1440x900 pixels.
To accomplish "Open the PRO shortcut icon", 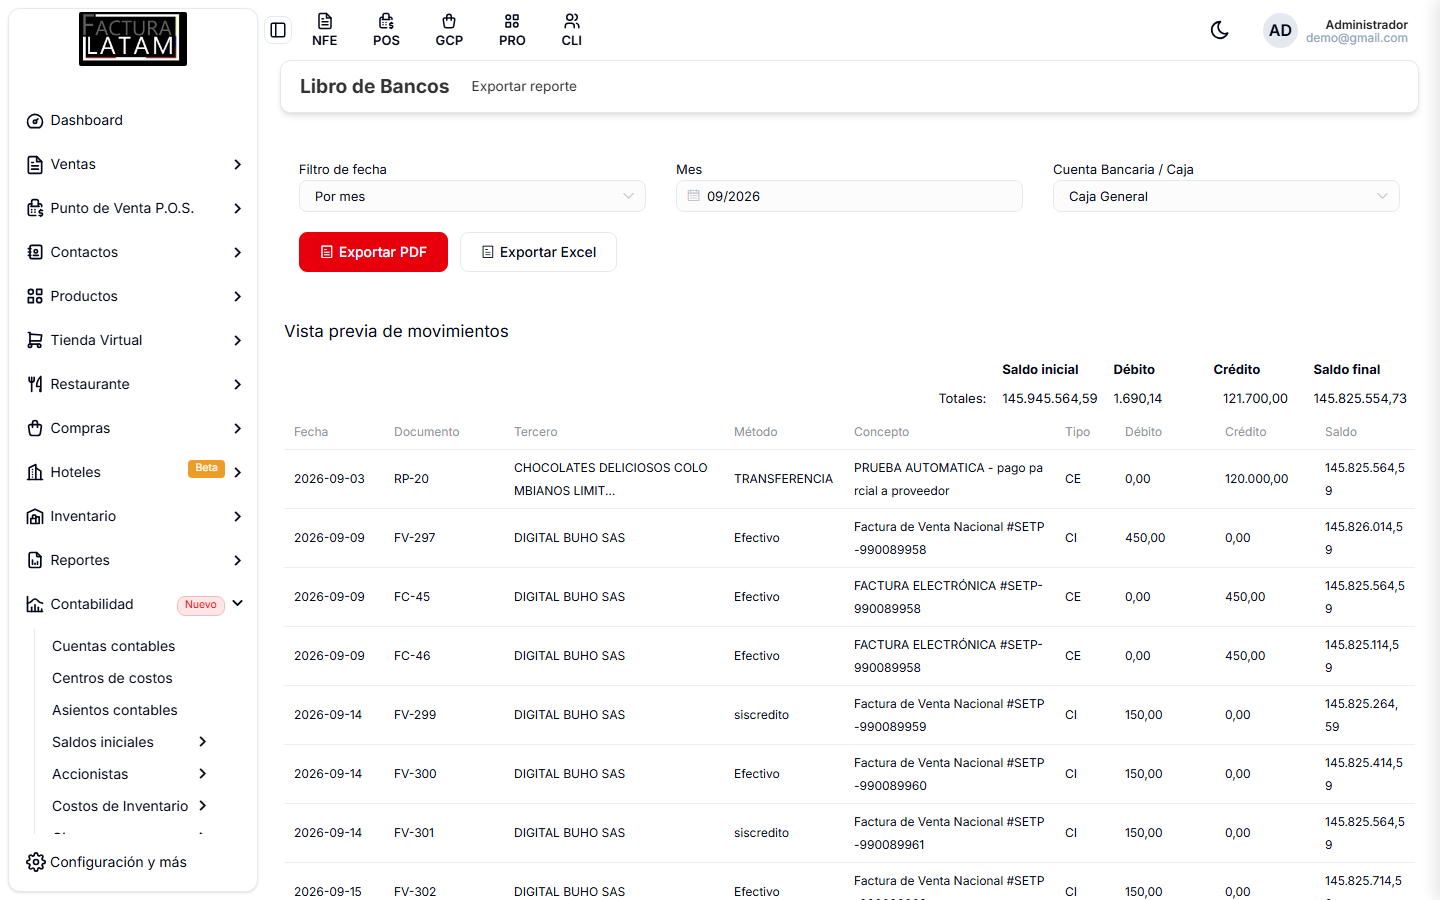I will [512, 30].
